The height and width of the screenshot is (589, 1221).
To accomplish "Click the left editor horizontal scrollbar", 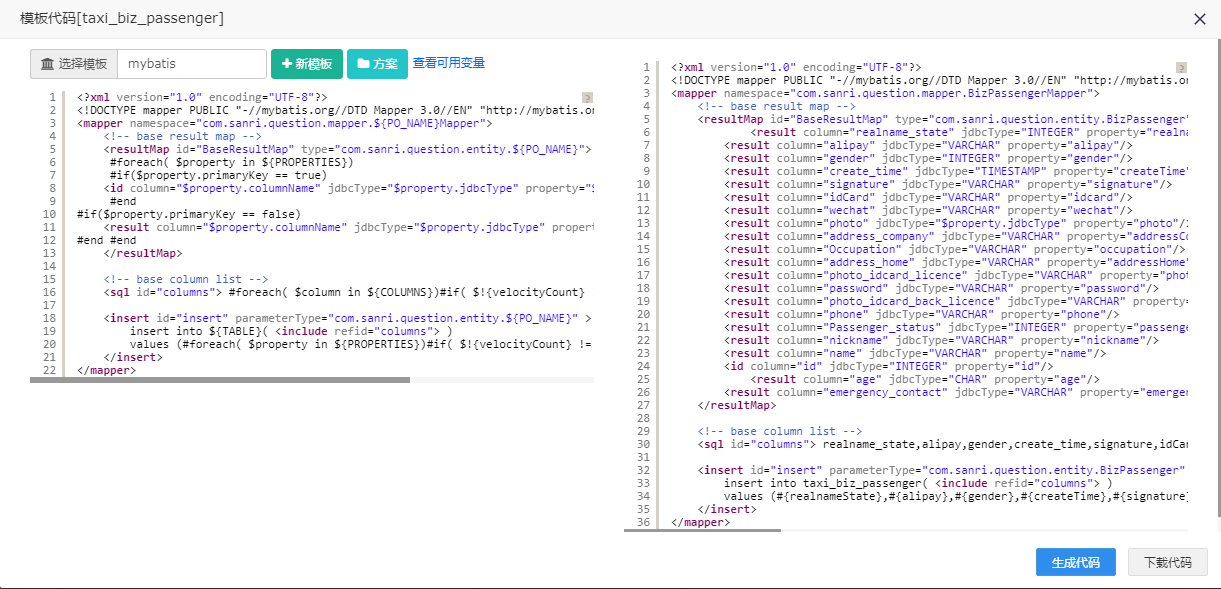I will click(x=220, y=380).
